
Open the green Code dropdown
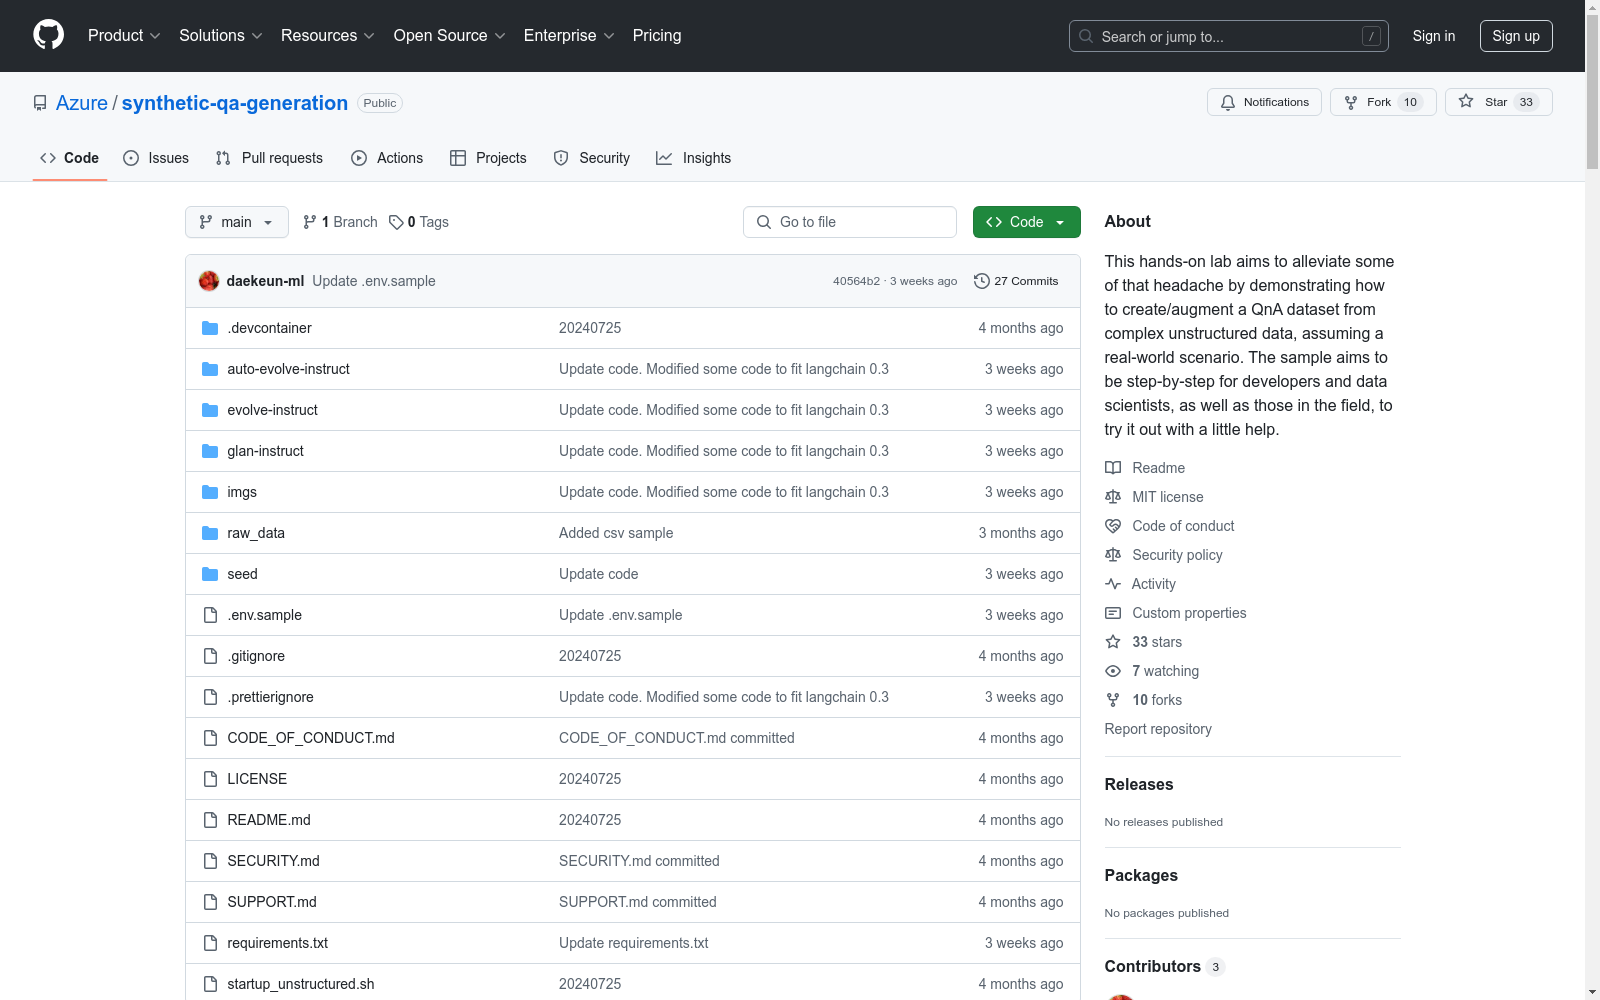point(1026,222)
